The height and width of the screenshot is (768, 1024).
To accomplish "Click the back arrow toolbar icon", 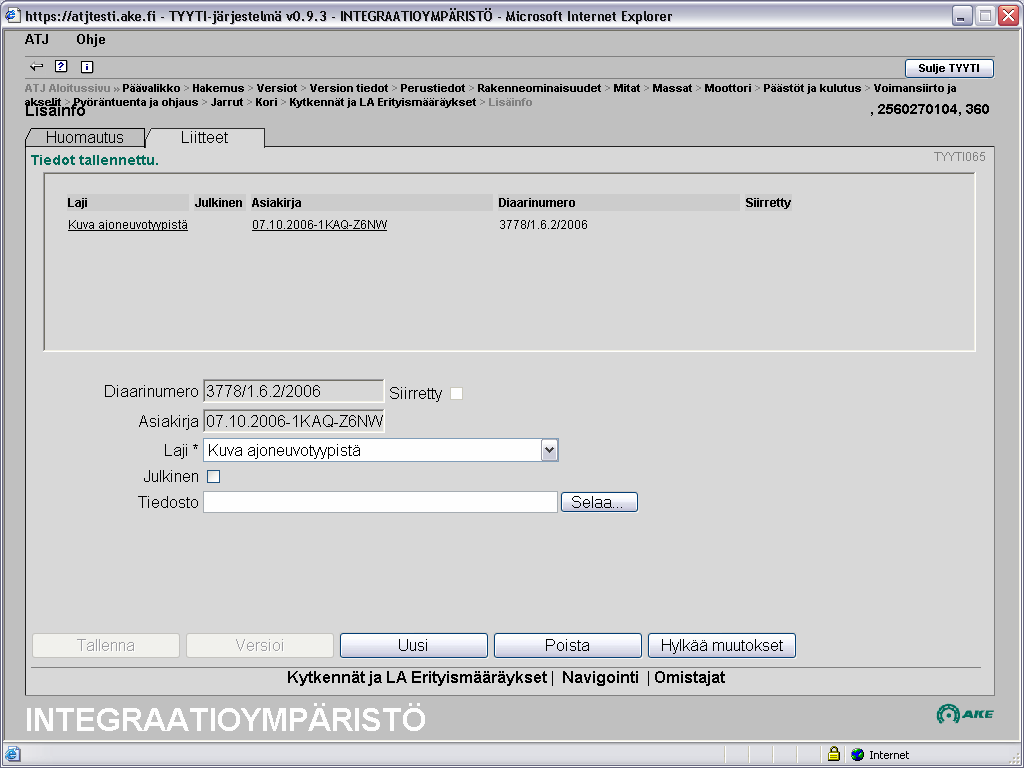I will pos(37,67).
